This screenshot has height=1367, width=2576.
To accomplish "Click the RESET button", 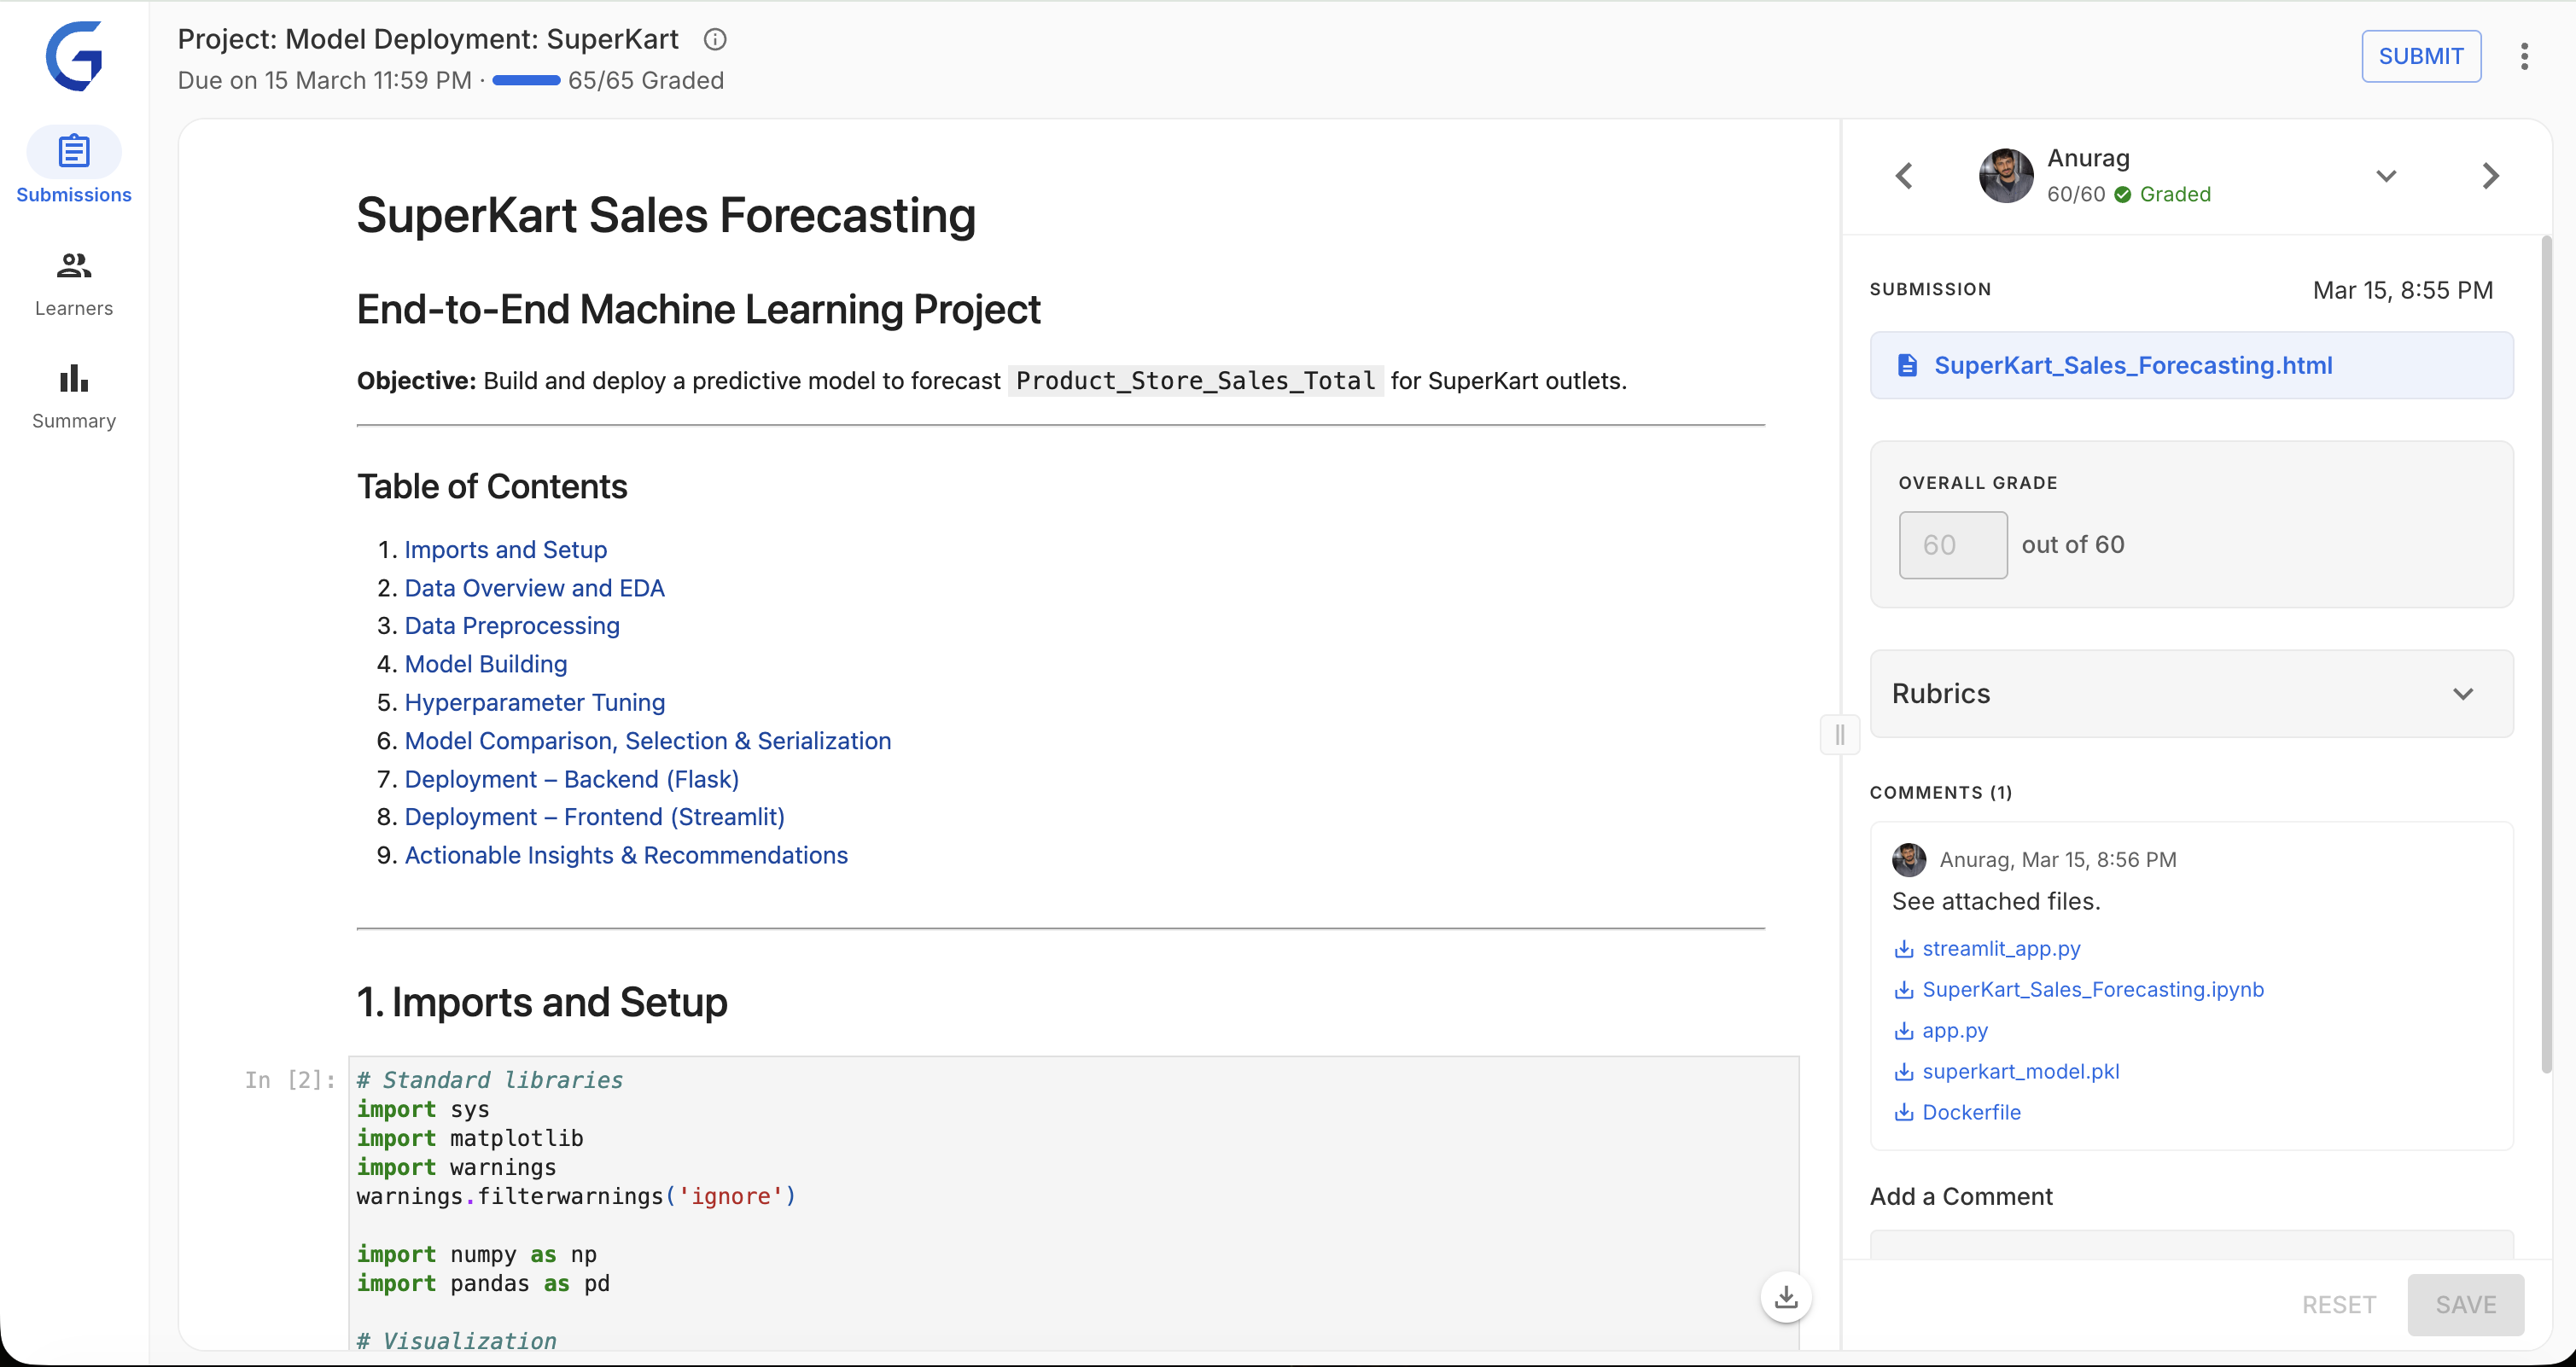I will (2338, 1305).
